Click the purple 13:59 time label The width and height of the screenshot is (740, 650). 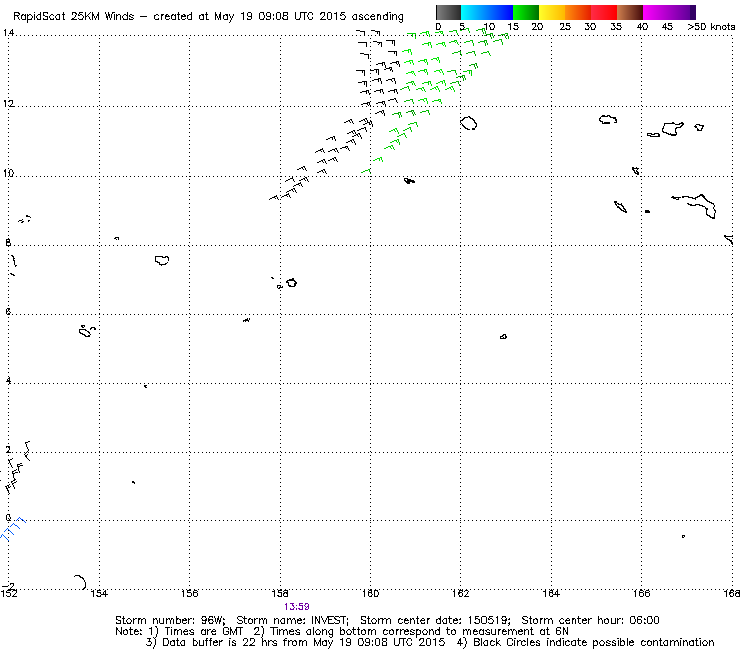pos(296,607)
